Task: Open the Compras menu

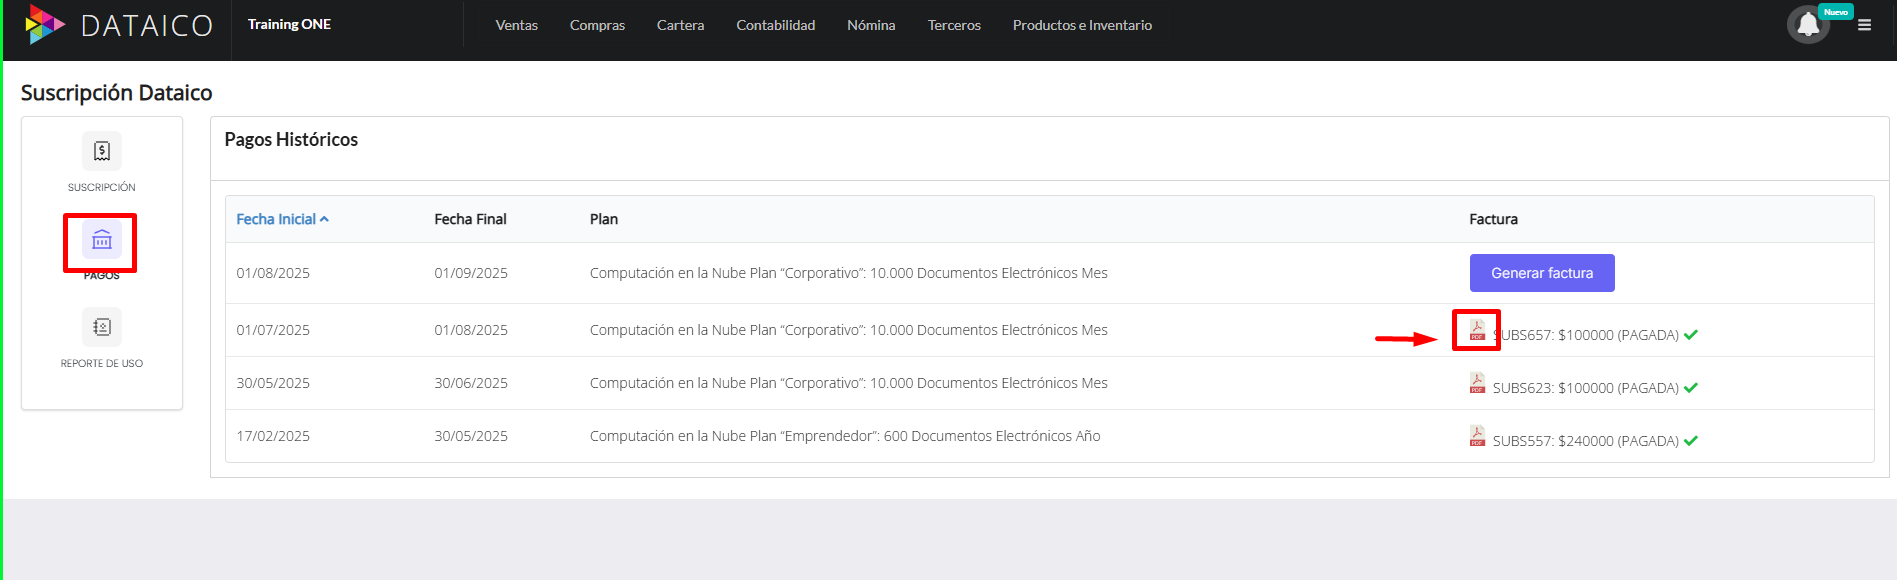Action: [x=597, y=25]
